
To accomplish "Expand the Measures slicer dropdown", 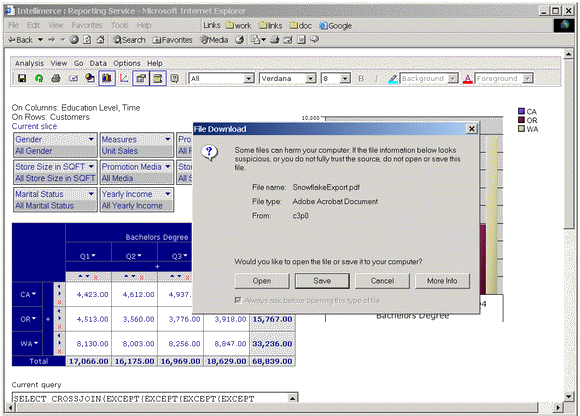I will (x=168, y=139).
